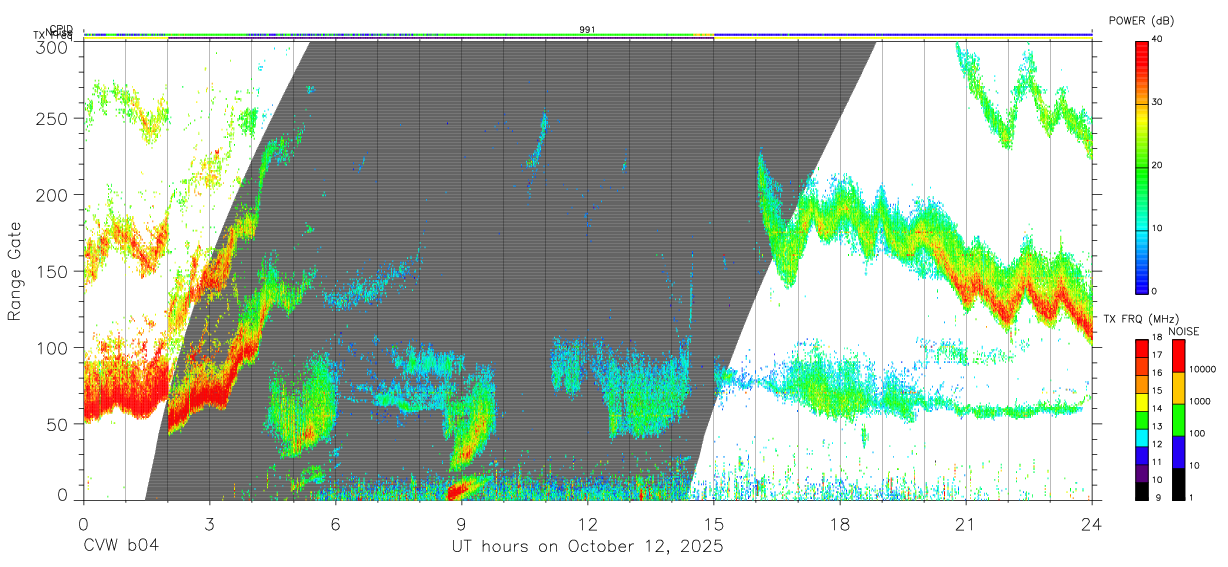The height and width of the screenshot is (567, 1228).
Task: Click the 1 label in NOISE legend
Action: (1190, 498)
